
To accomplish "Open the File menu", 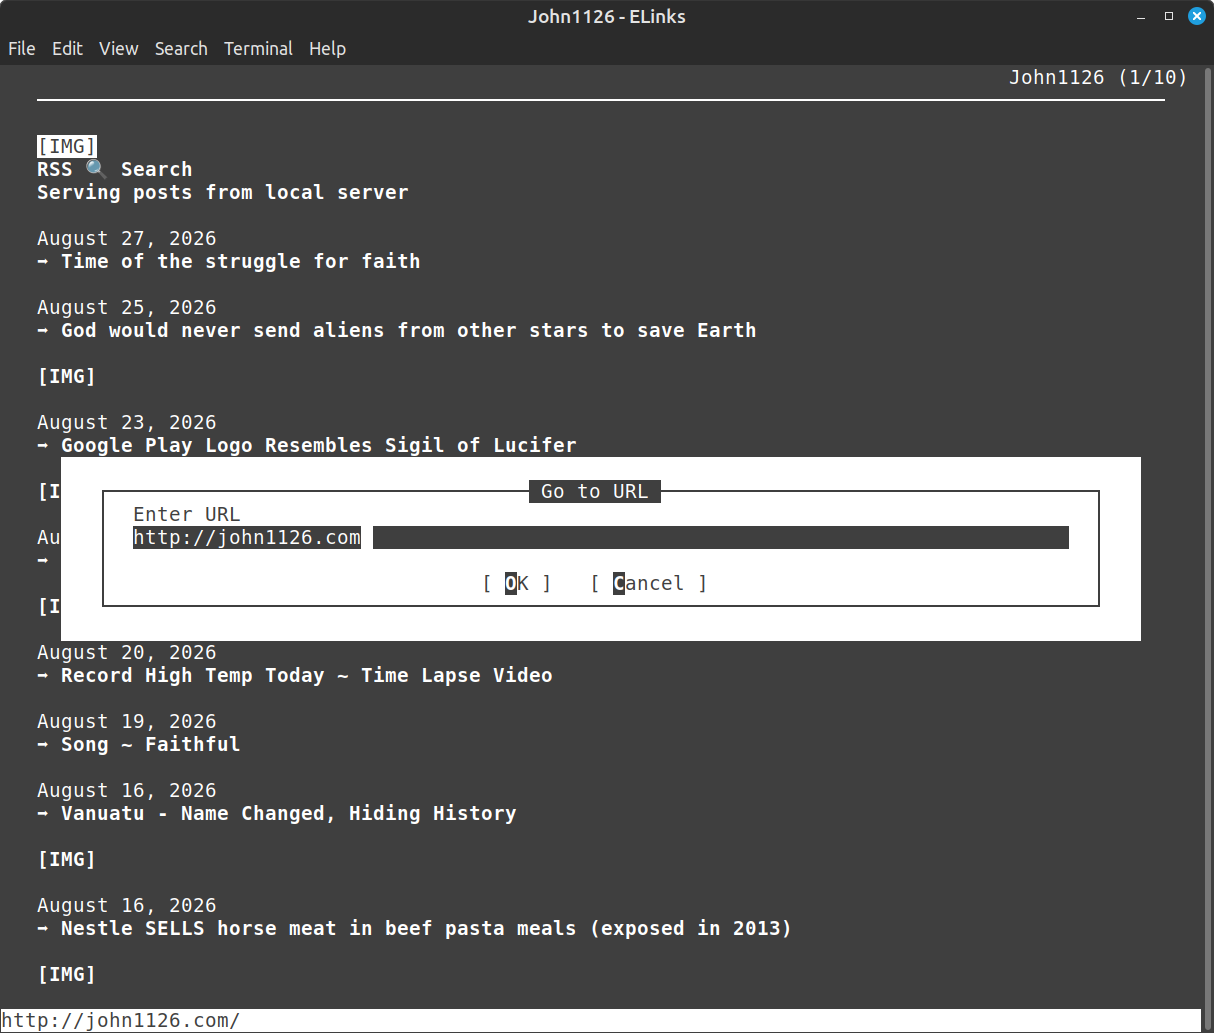I will 21,48.
